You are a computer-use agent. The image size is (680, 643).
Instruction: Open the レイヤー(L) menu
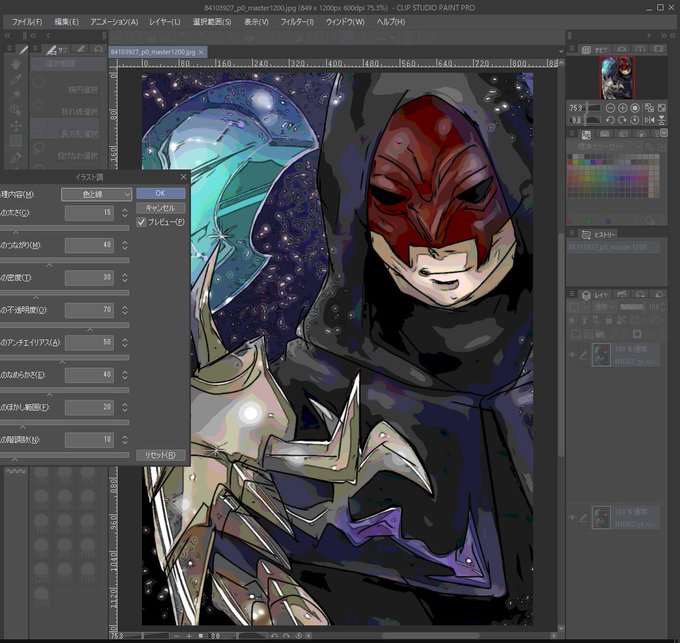[165, 22]
